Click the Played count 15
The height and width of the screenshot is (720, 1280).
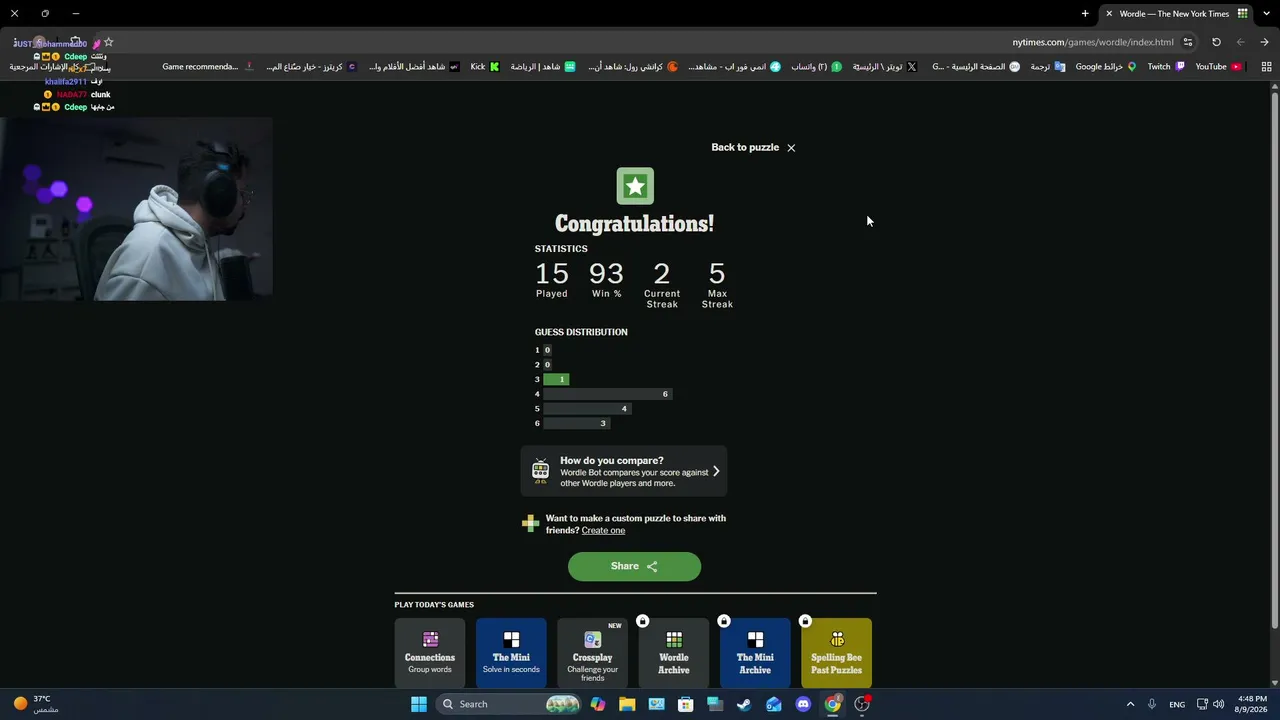coord(552,274)
